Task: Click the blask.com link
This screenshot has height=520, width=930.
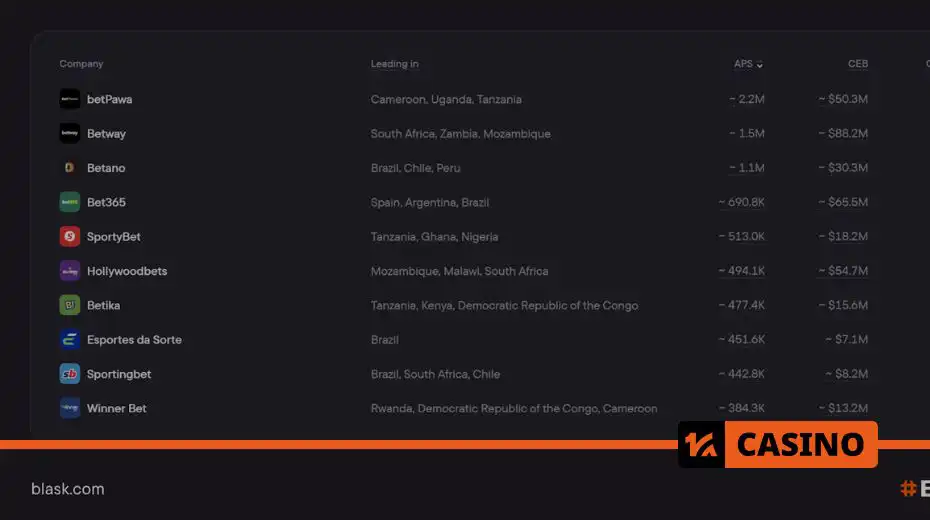Action: coord(68,489)
